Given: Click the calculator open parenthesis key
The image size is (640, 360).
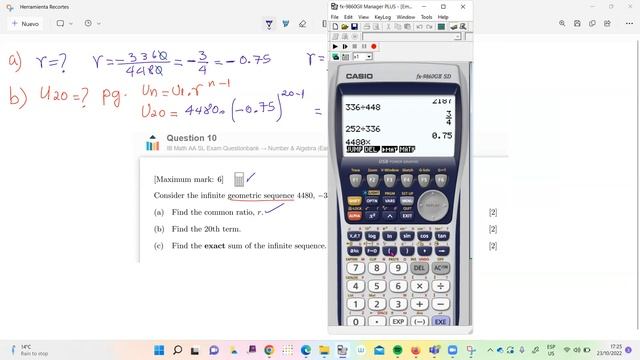Looking at the screenshot, I should click(389, 251).
